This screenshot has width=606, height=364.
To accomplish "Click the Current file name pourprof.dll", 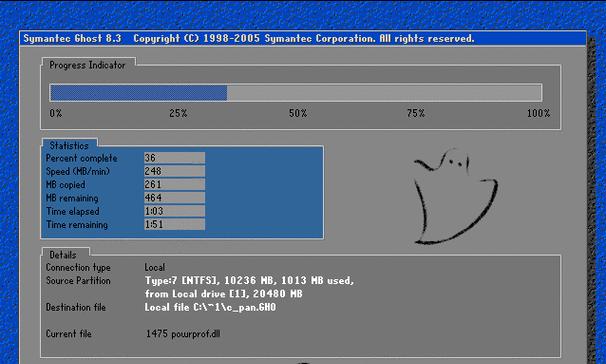I will coord(183,334).
